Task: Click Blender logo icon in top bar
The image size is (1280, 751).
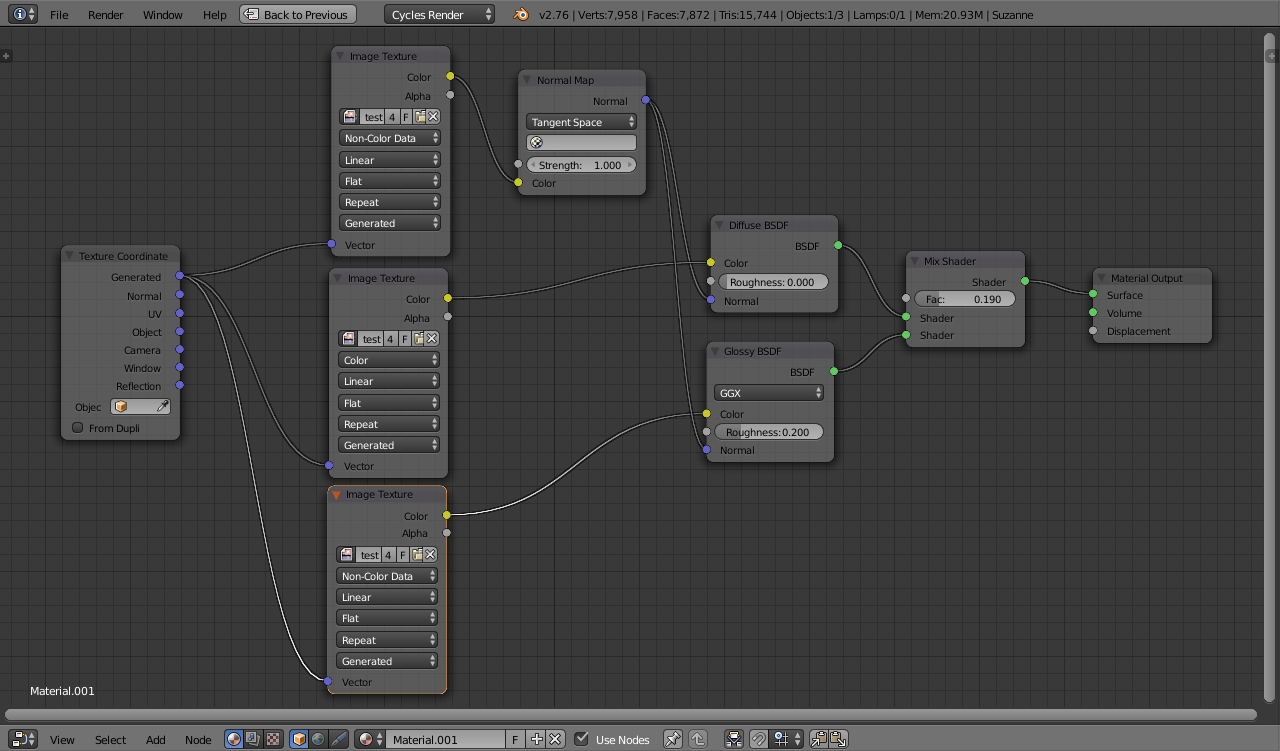Action: click(521, 14)
